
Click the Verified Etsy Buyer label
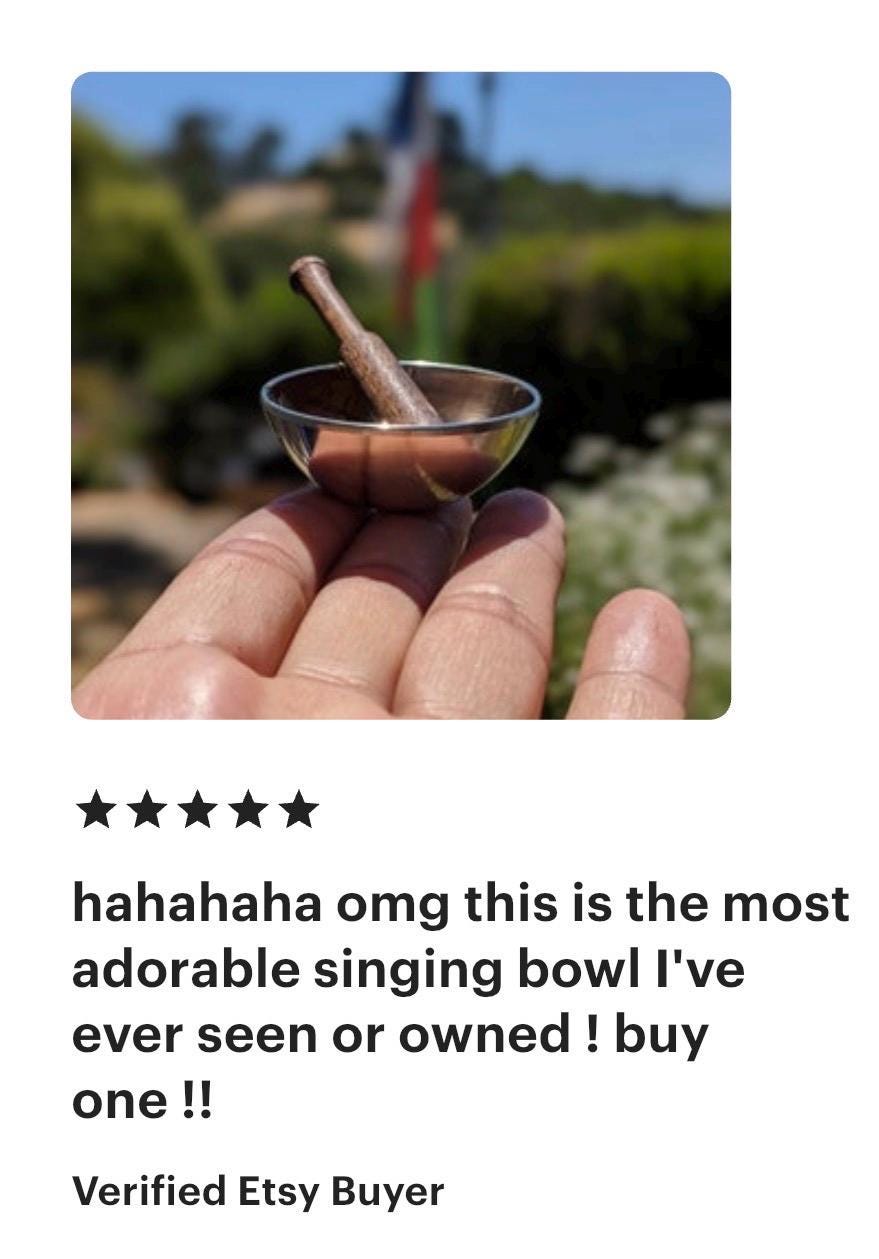click(x=258, y=1191)
